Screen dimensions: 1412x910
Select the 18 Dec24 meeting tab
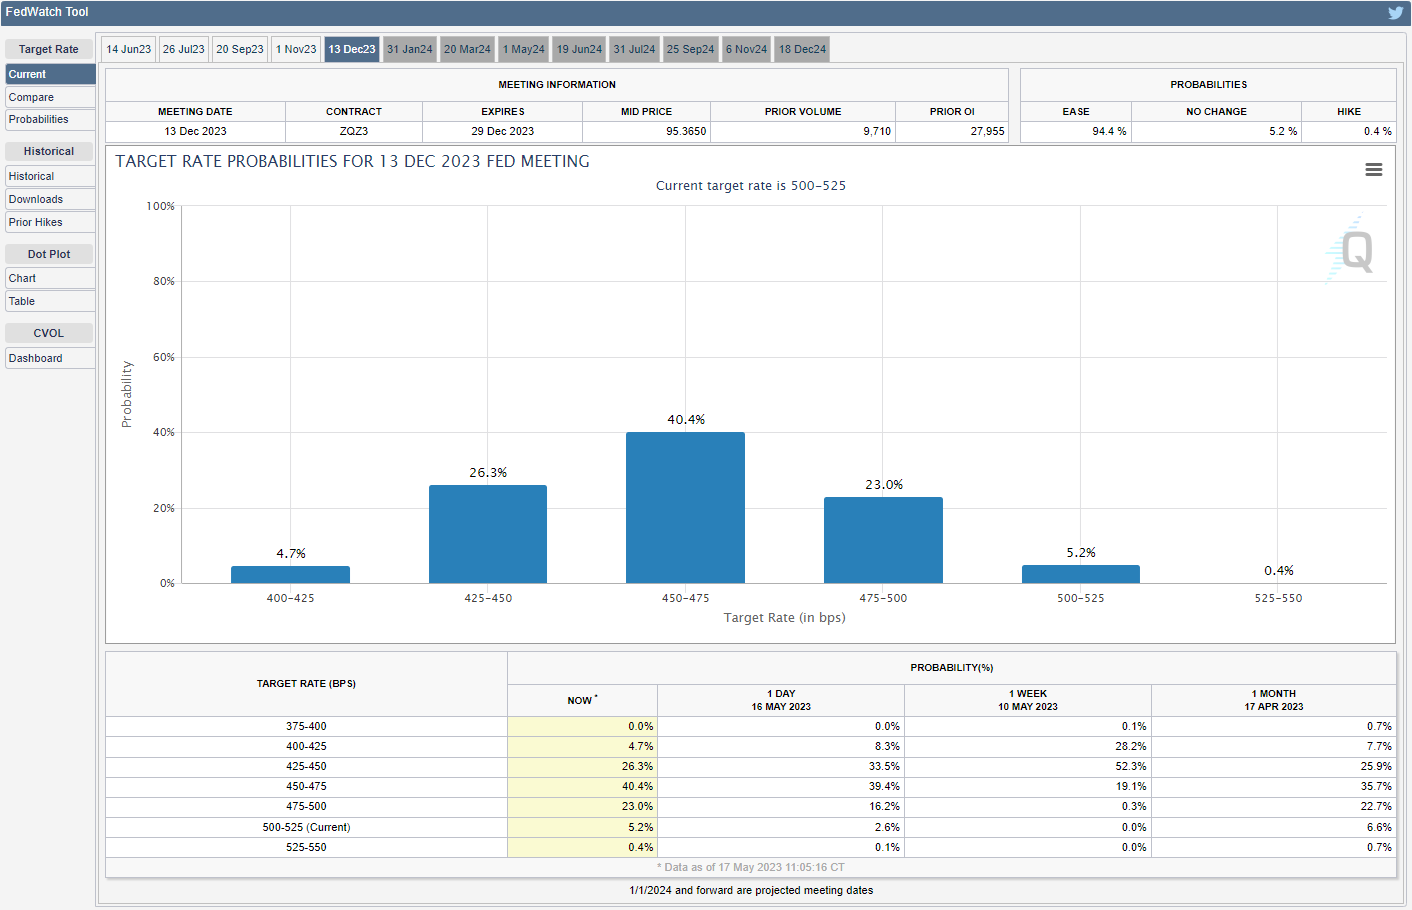coord(802,49)
